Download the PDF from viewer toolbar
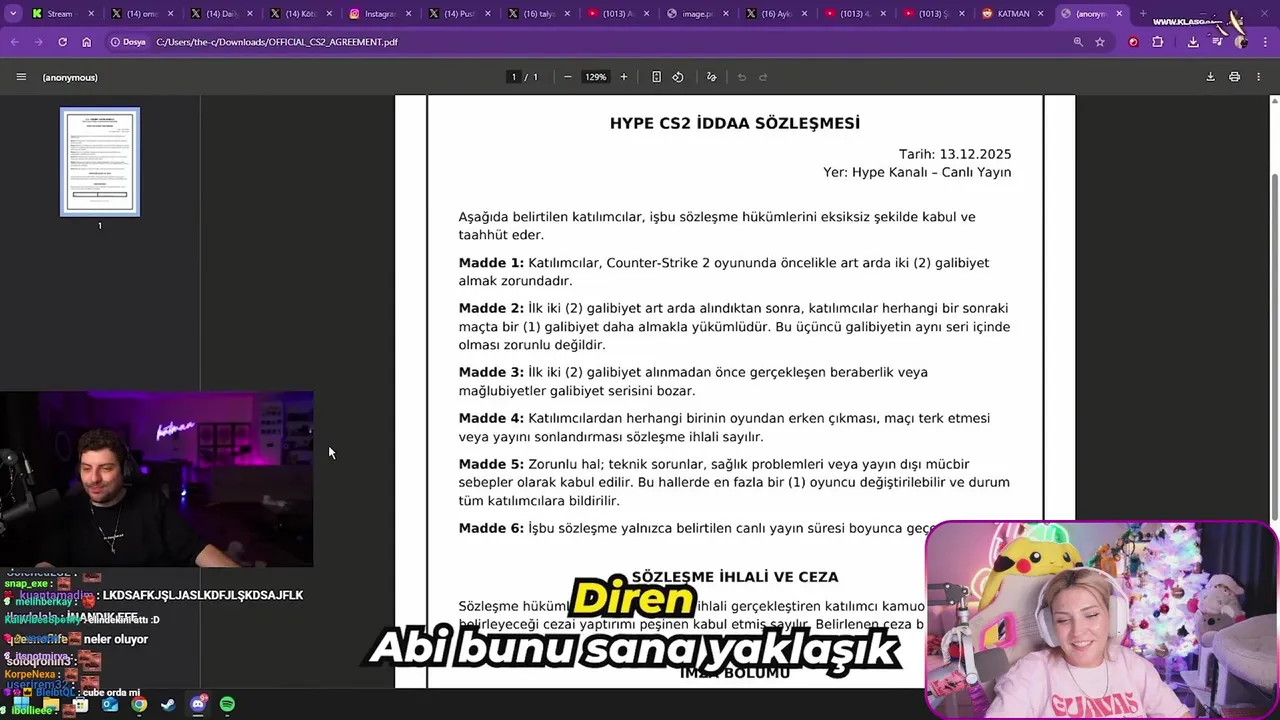Image resolution: width=1280 pixels, height=720 pixels. click(x=1210, y=77)
